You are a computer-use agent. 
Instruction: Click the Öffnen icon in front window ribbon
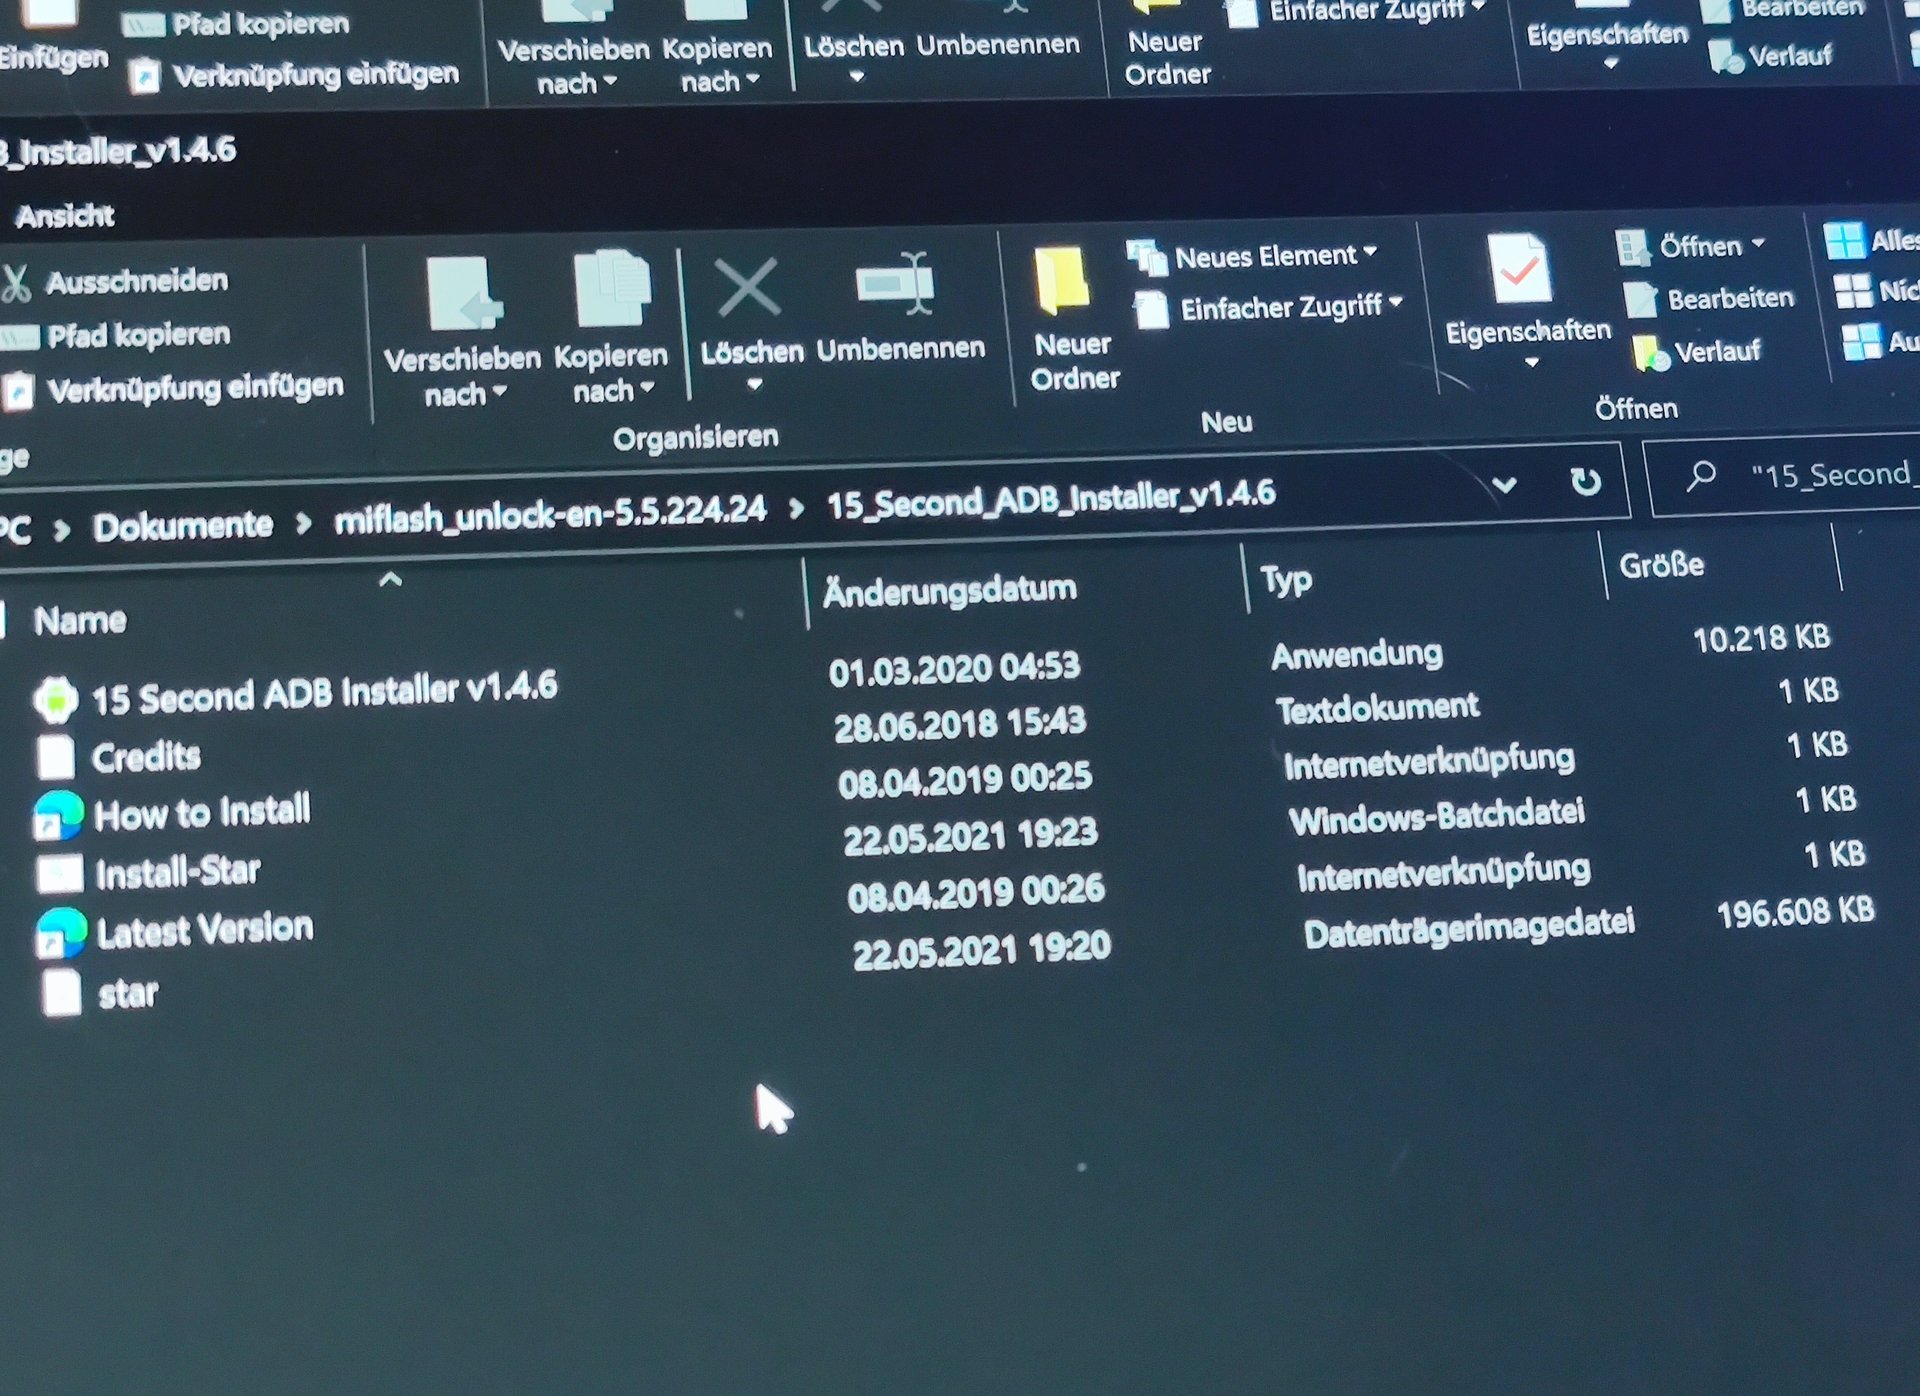click(1632, 247)
